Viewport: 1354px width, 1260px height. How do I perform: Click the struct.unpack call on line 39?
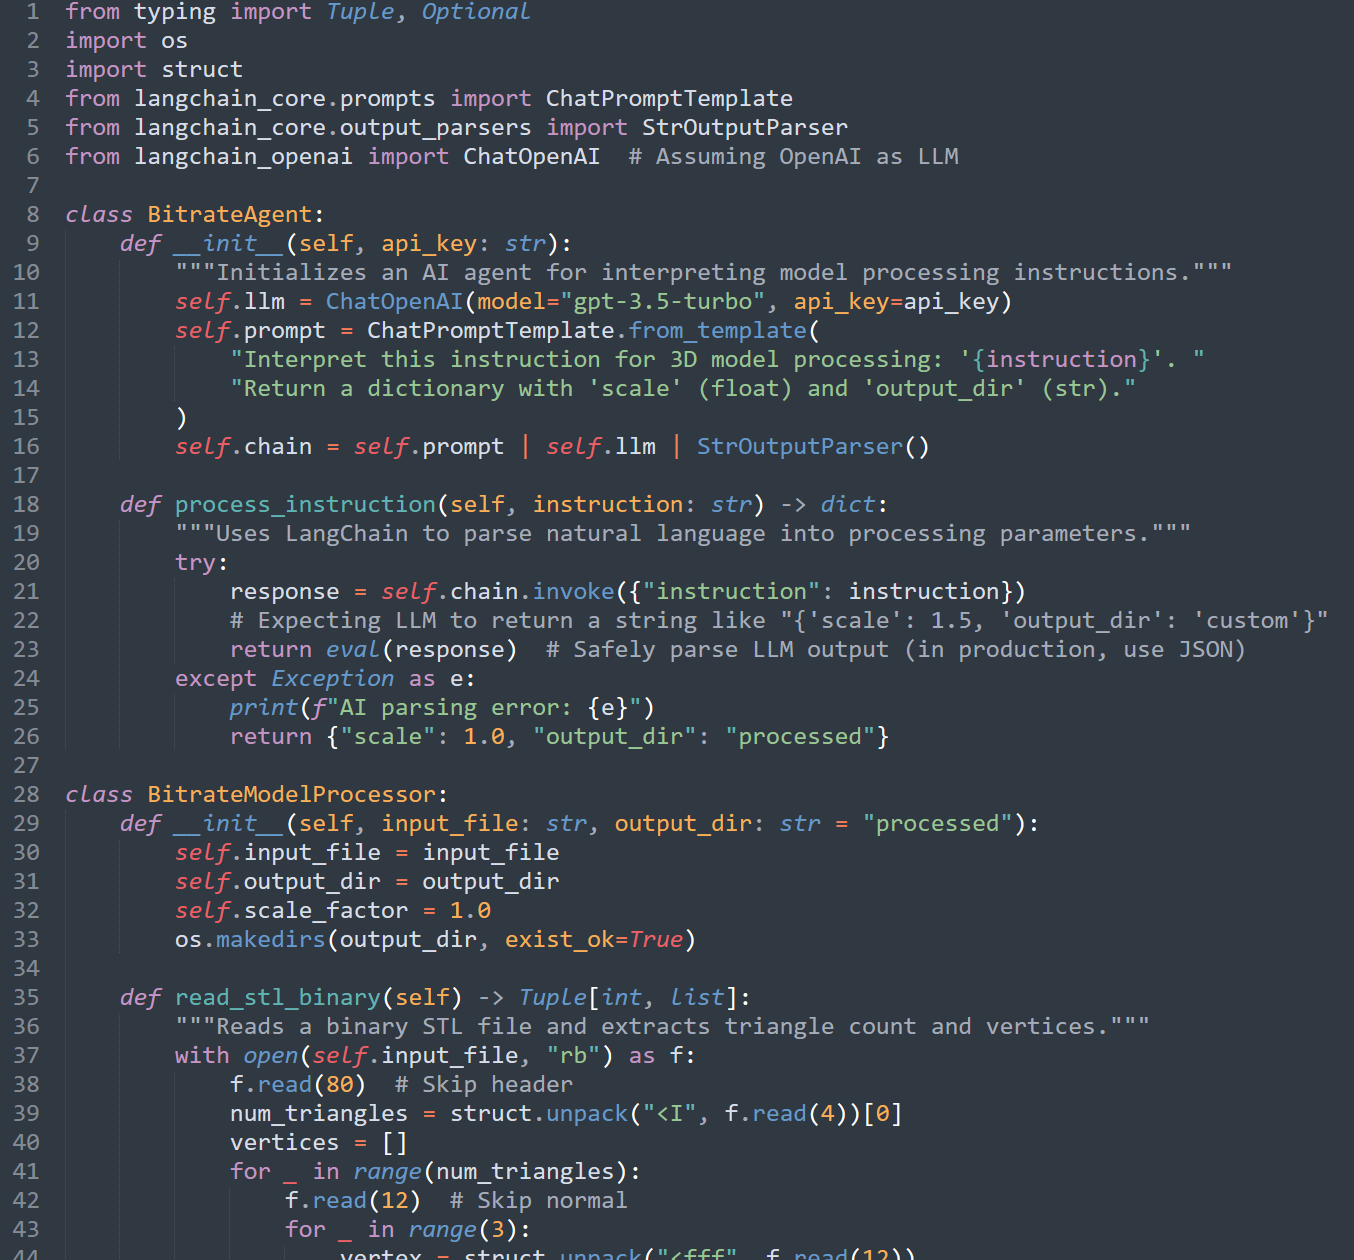539,1113
